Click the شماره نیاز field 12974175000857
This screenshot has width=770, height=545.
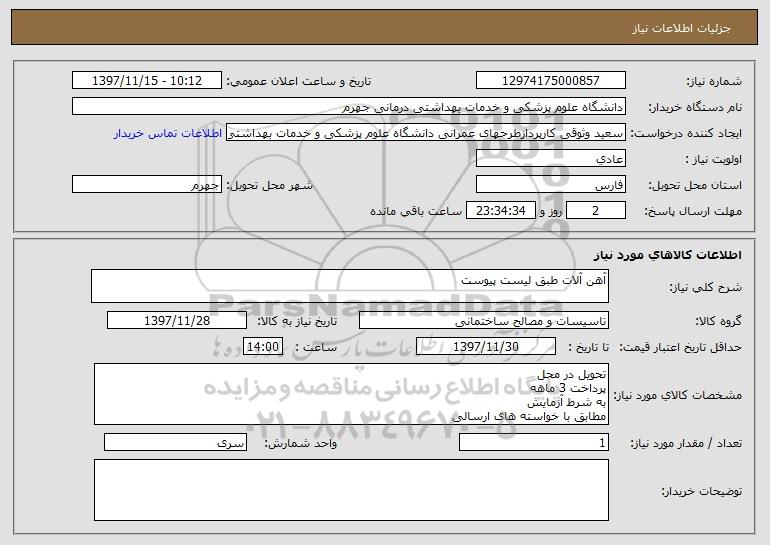coord(550,81)
